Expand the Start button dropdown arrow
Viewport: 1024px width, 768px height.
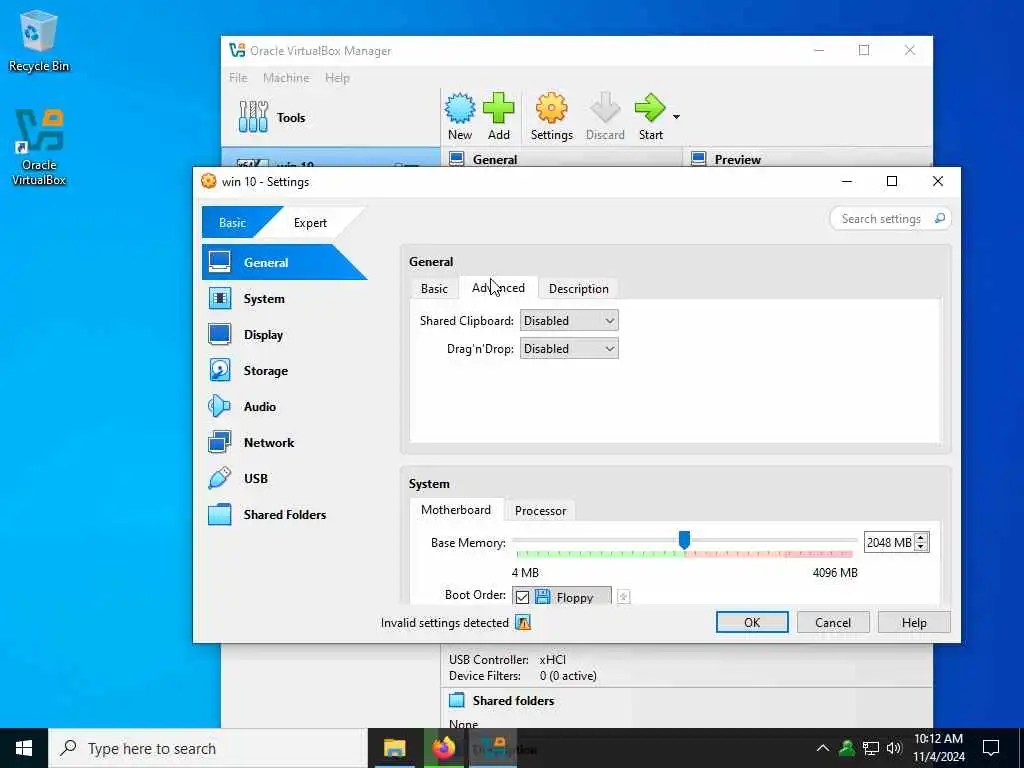(x=677, y=117)
